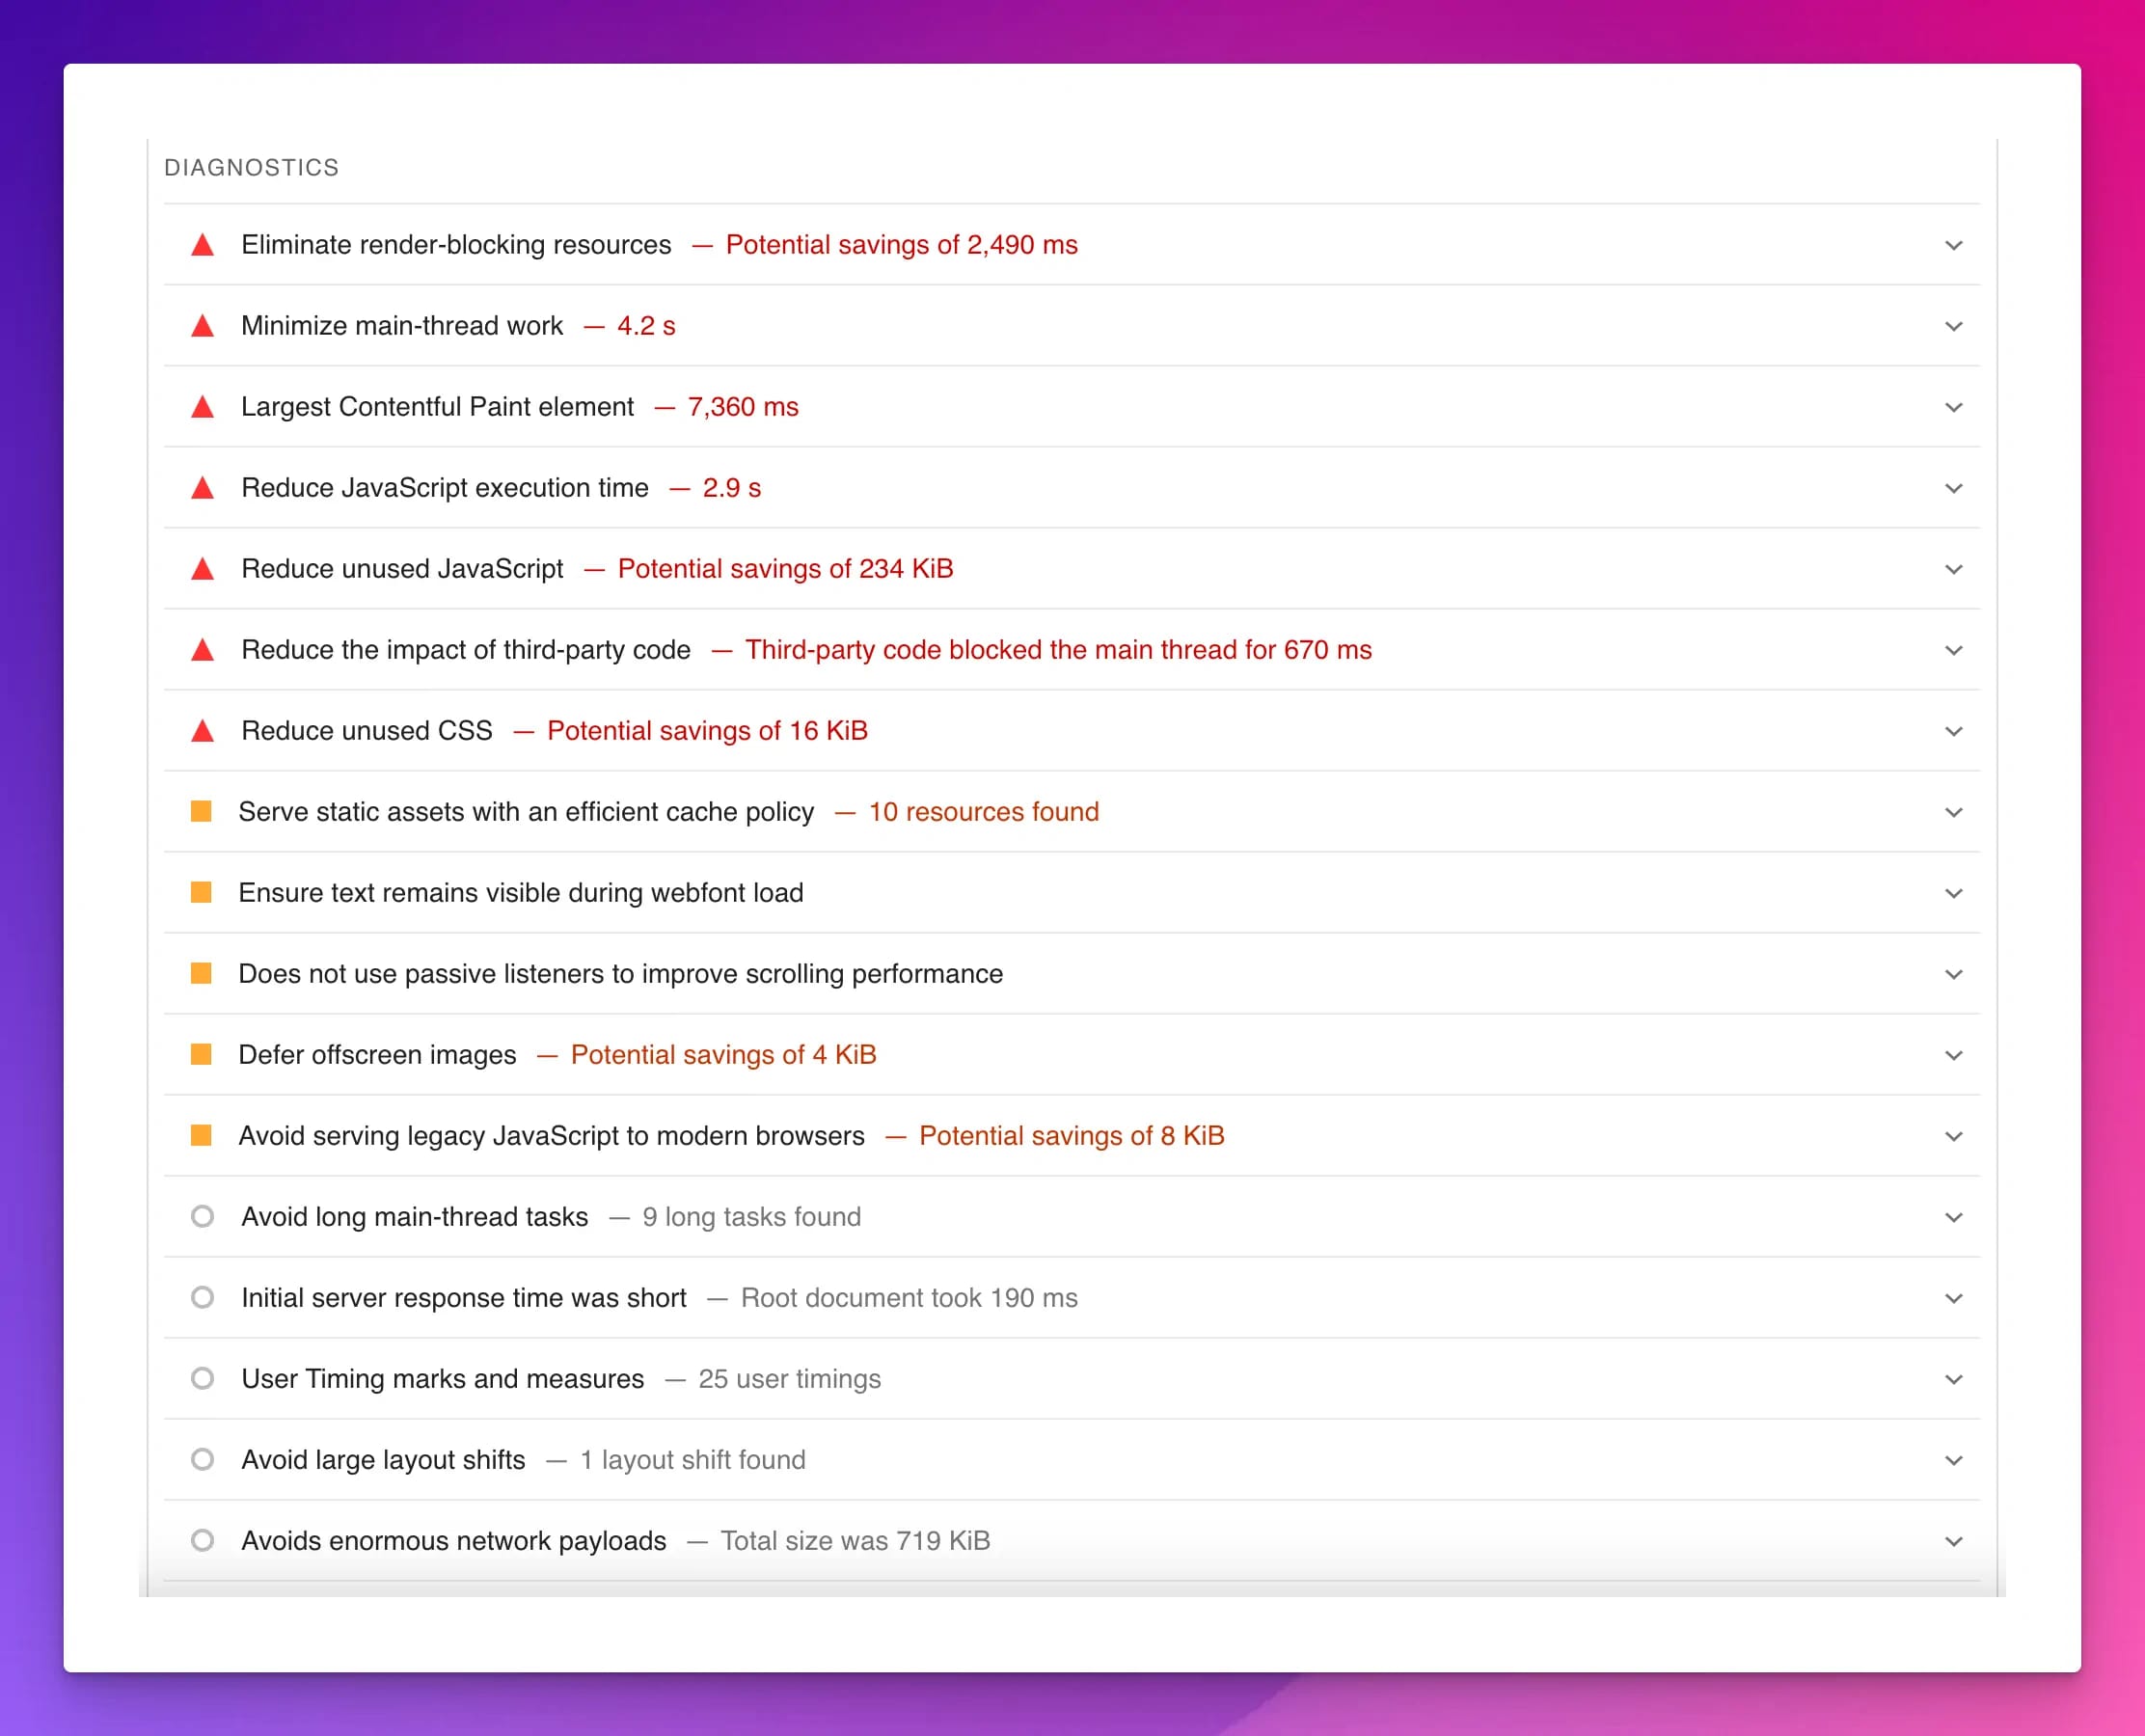Viewport: 2145px width, 1736px height.
Task: Click orange square beside Defer offscreen images
Action: click(x=201, y=1054)
